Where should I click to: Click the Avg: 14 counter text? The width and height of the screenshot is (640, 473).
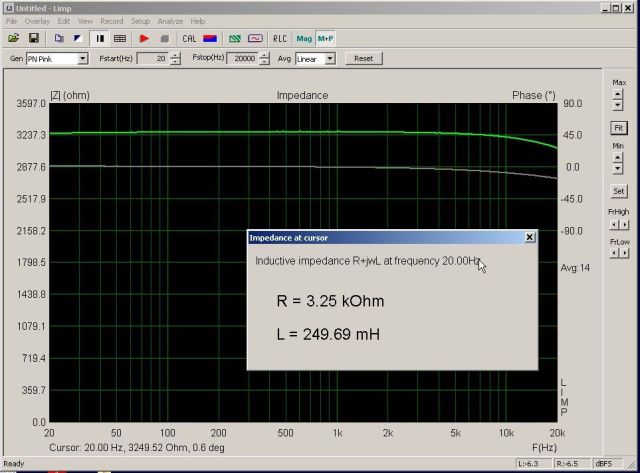point(575,268)
